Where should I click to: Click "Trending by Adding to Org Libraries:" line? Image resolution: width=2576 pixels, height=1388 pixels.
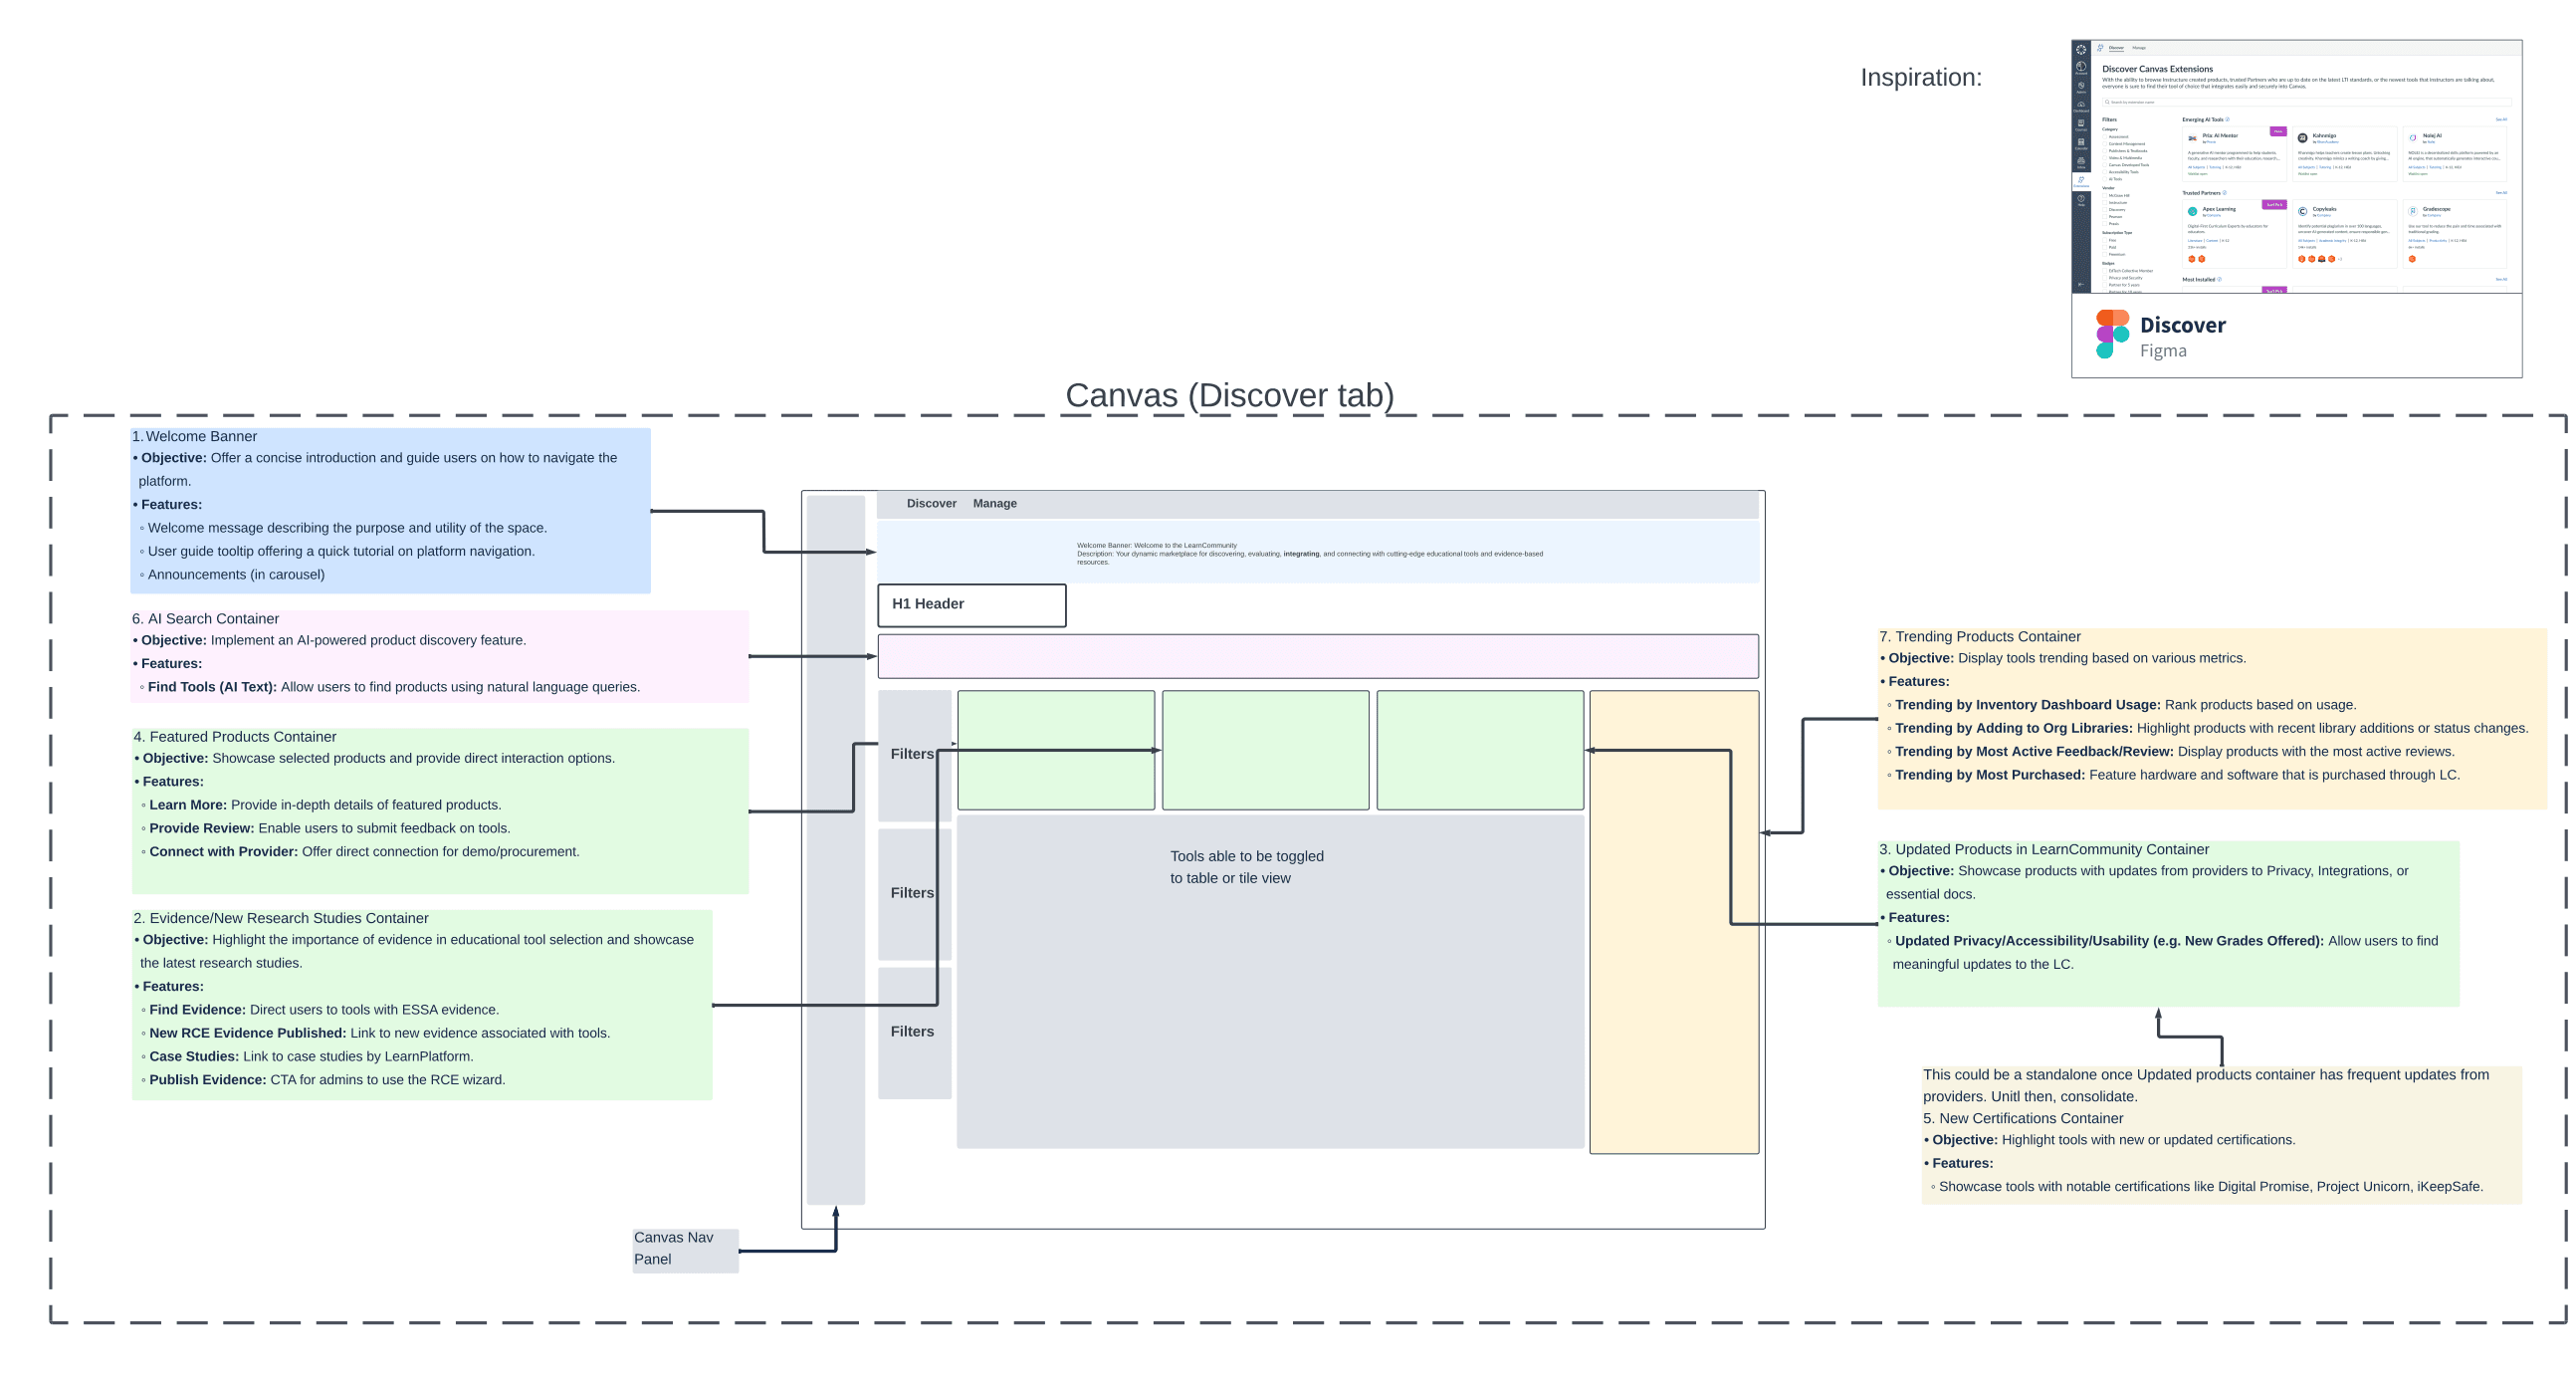tap(2208, 729)
